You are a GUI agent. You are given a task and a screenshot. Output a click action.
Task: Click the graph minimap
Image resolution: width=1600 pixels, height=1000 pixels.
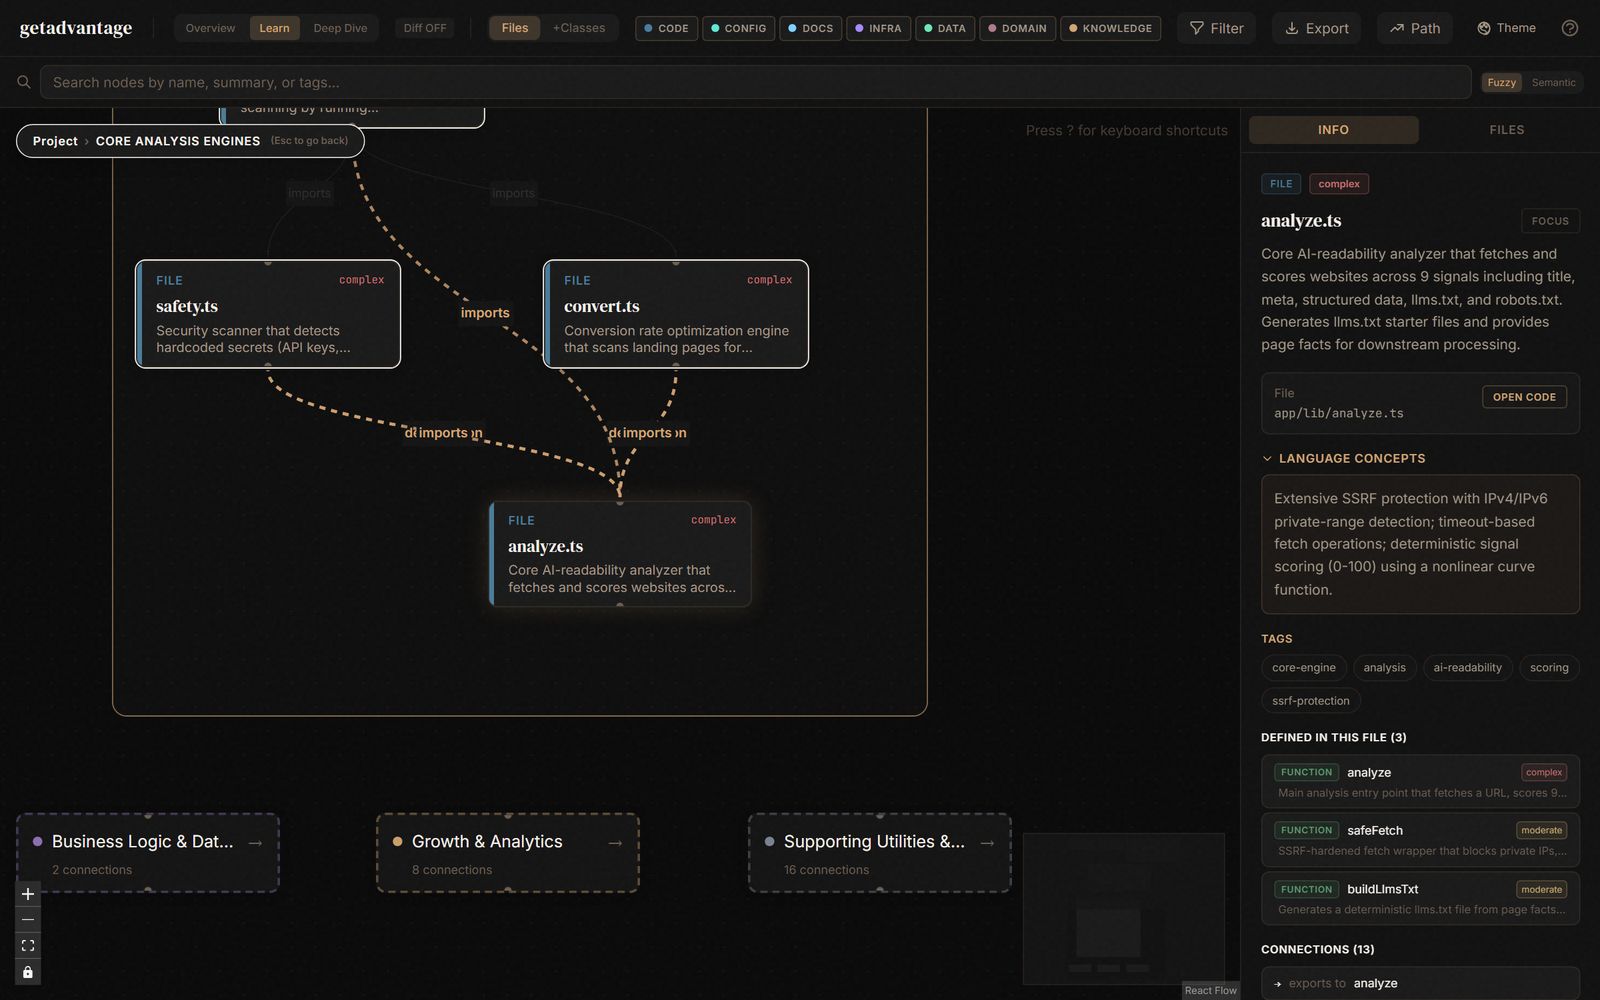[1124, 908]
